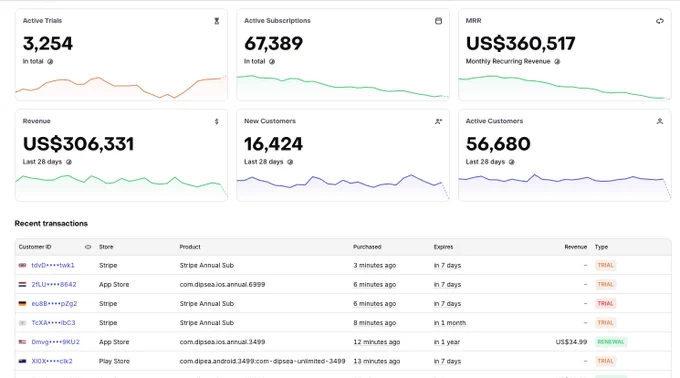Open customer XI0X••••clk2
Screen dimensions: 680x378
(52, 361)
